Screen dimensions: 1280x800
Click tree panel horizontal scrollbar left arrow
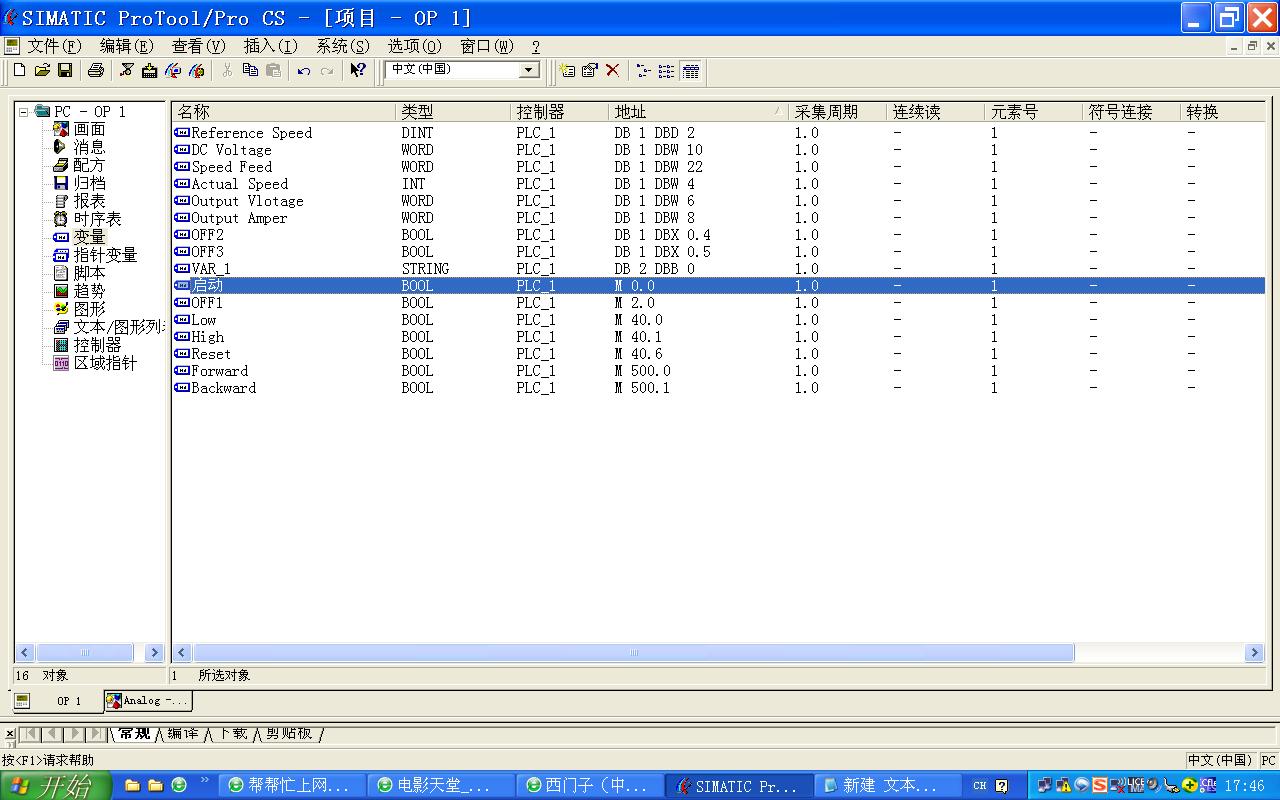tap(25, 653)
